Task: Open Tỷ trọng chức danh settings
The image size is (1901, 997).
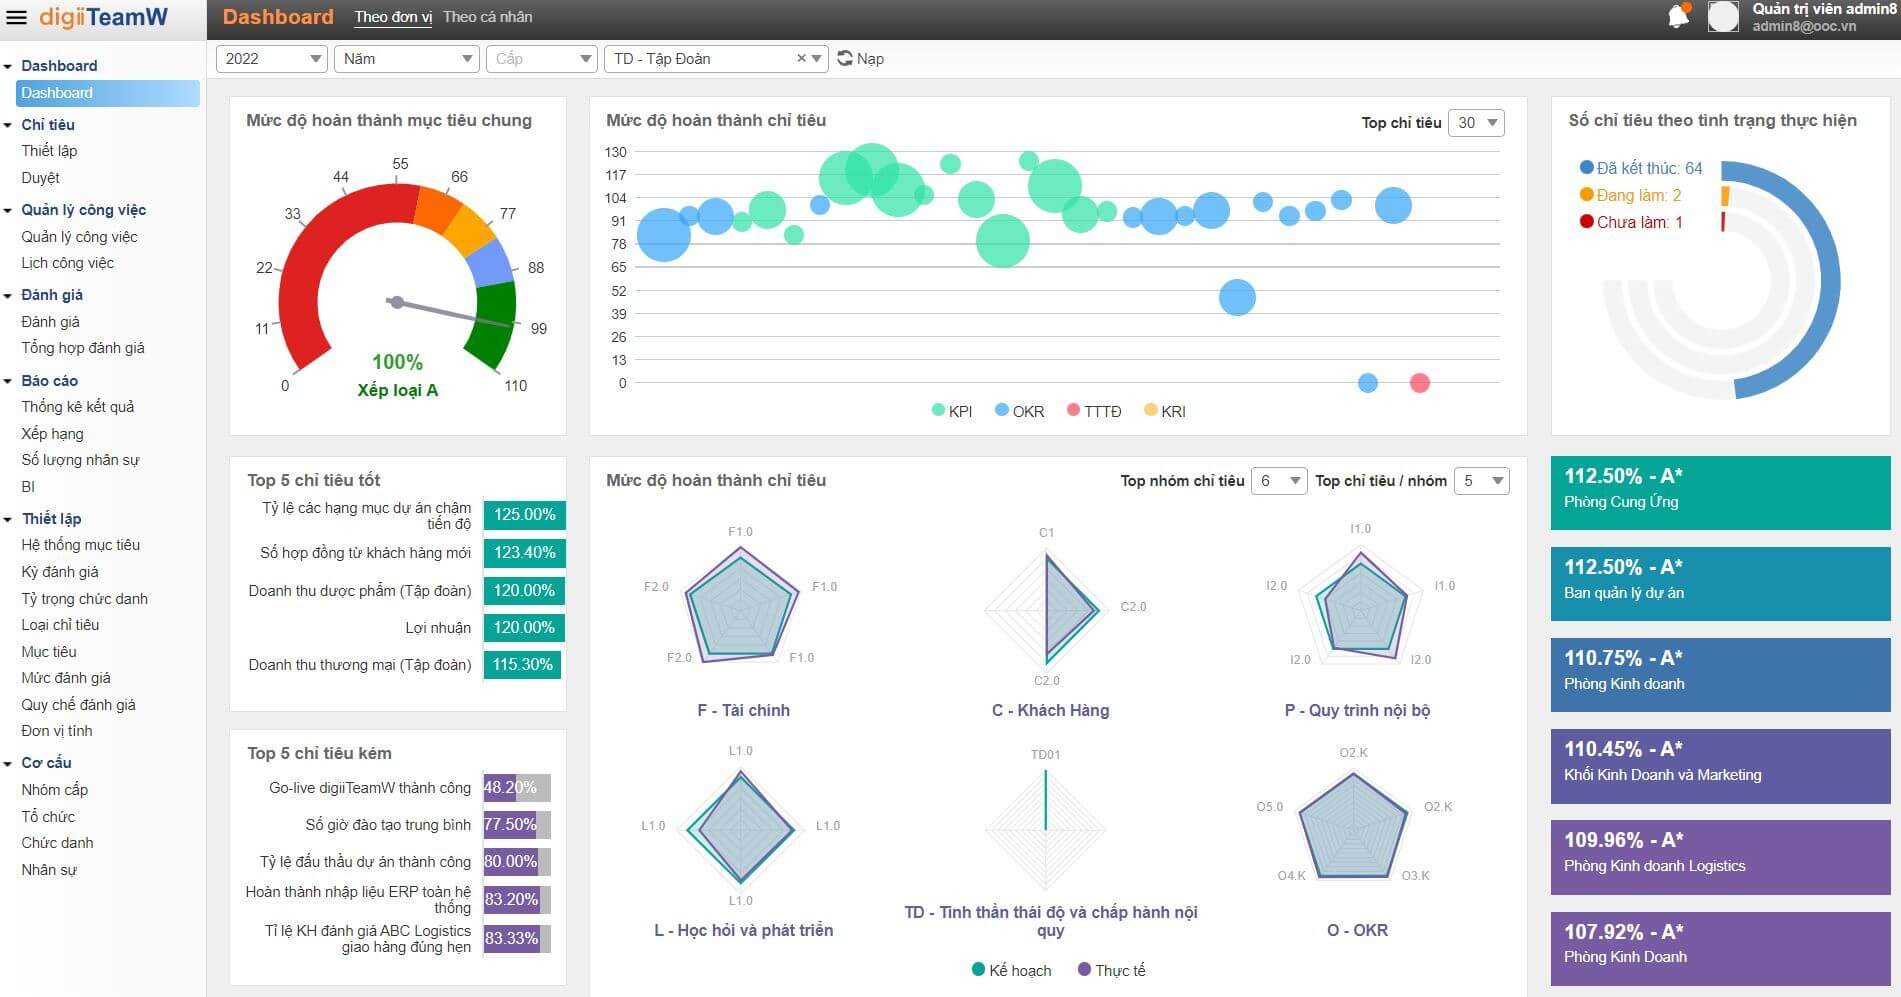Action: [x=84, y=599]
